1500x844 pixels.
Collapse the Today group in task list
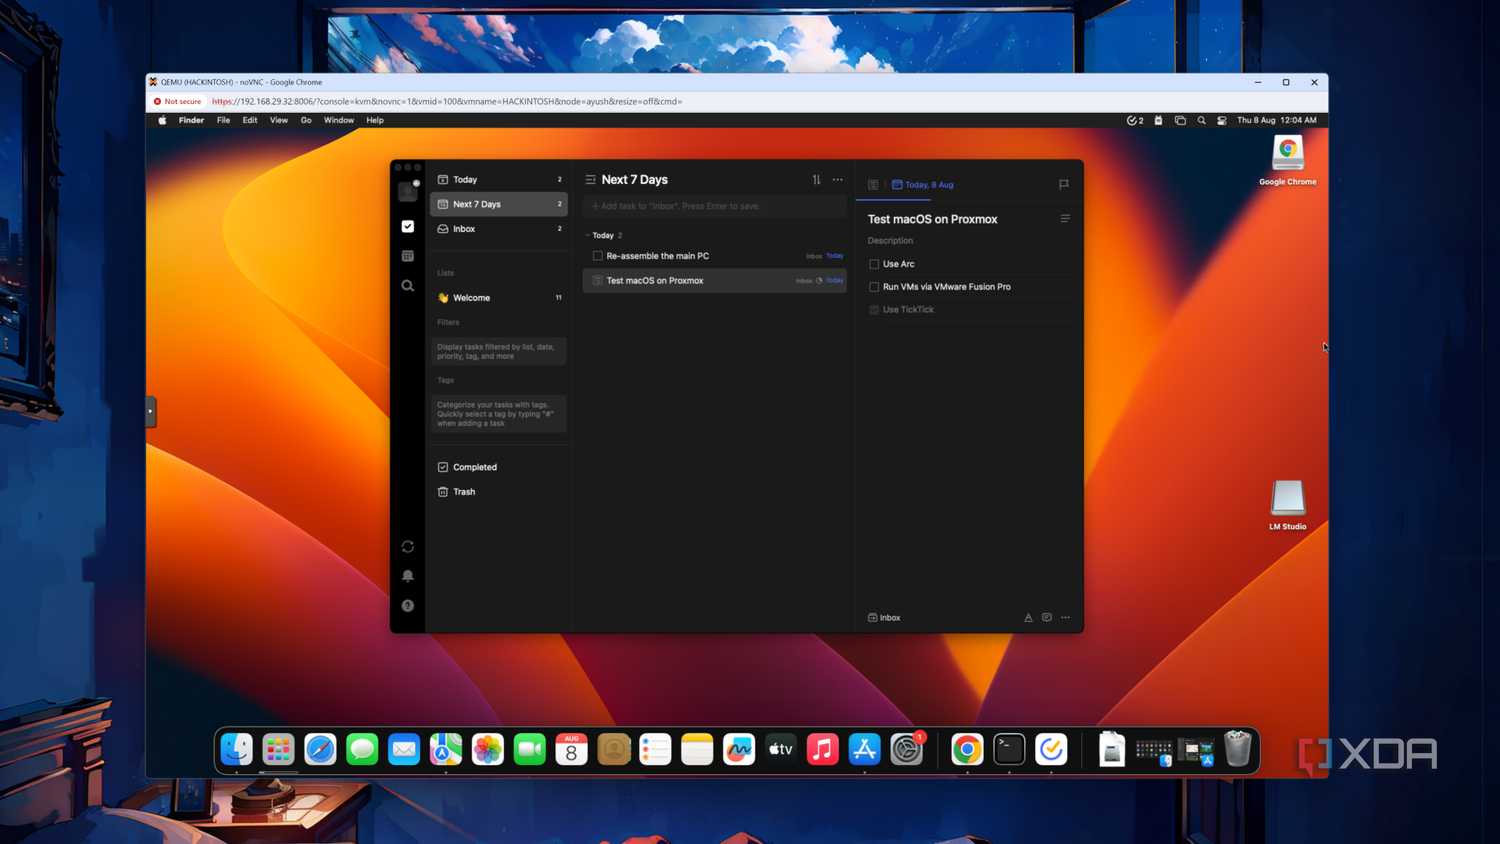pos(588,236)
